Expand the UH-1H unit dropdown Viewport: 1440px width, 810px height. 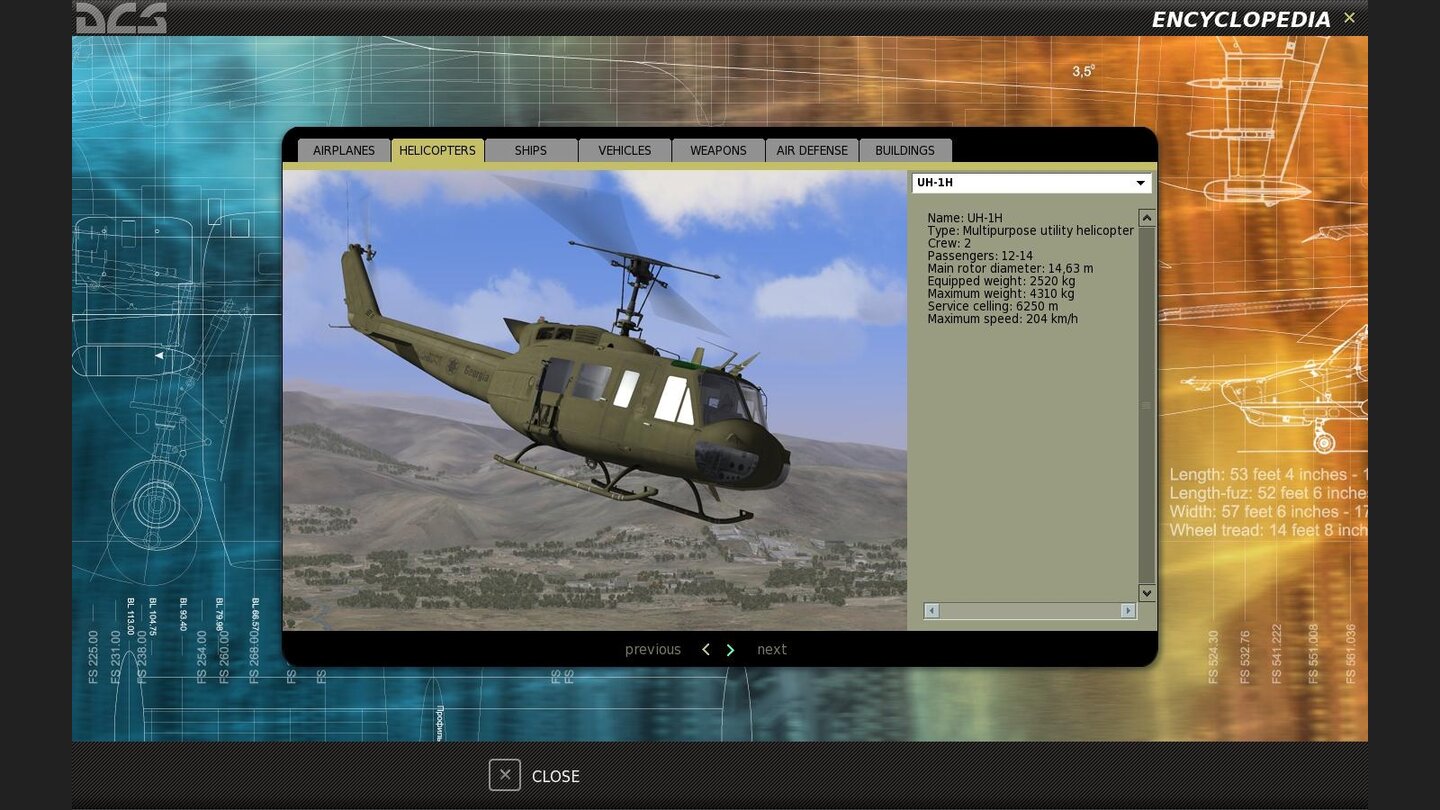(1031, 183)
